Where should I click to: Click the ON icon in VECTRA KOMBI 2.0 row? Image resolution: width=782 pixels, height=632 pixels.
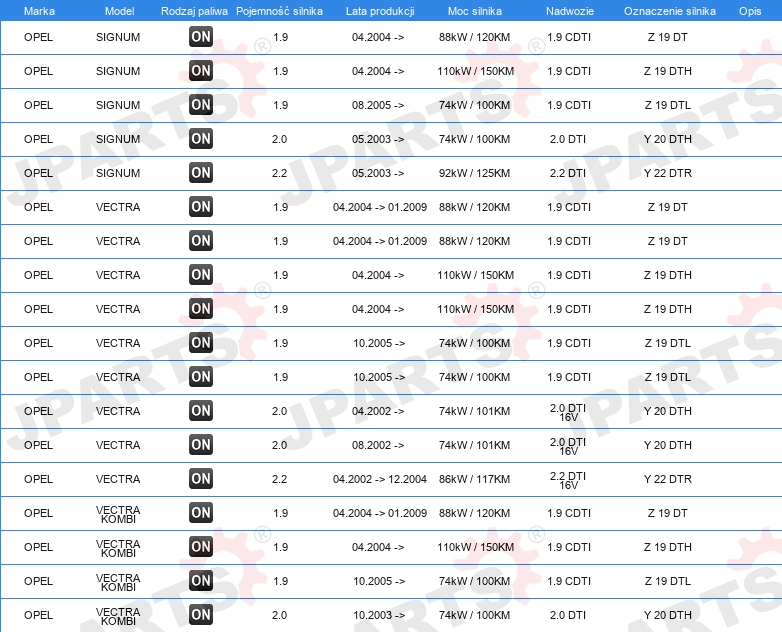(201, 615)
